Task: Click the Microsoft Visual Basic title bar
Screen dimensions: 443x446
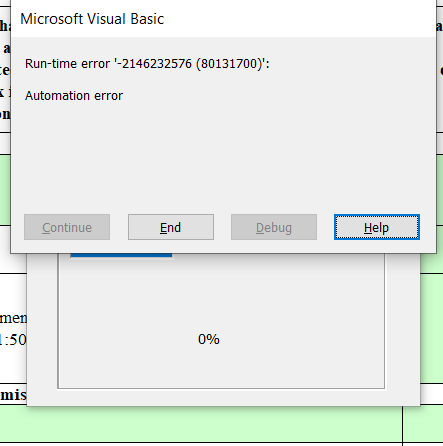Action: click(x=223, y=19)
